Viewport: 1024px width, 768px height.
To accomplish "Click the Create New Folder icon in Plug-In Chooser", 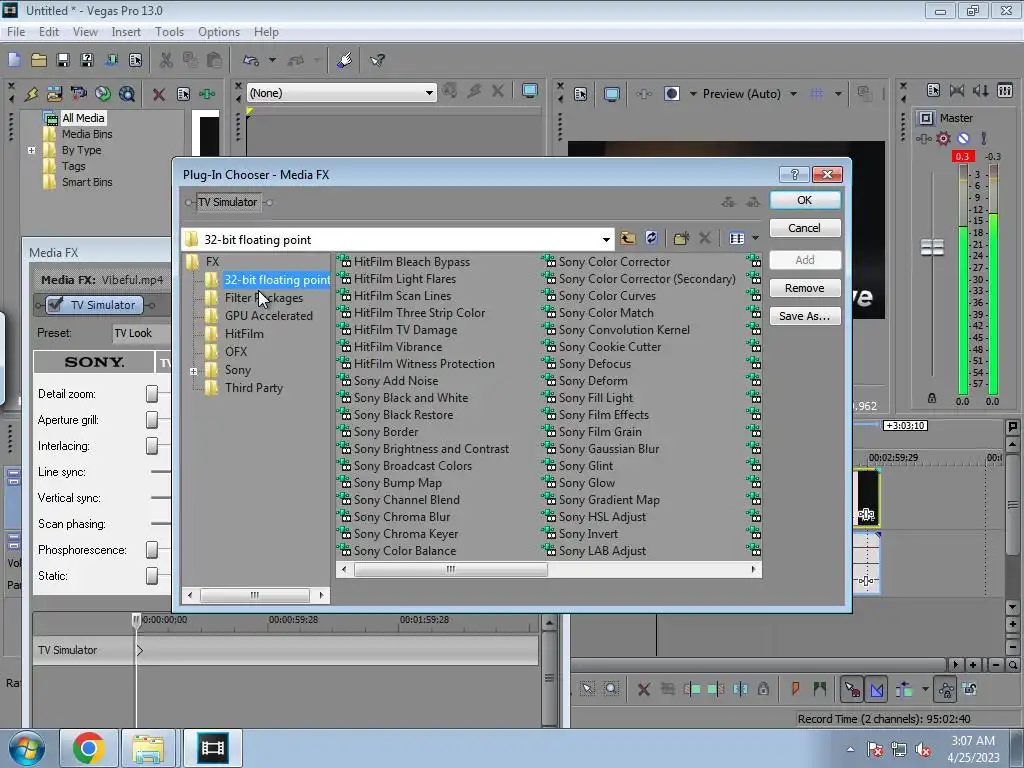I will pyautogui.click(x=681, y=238).
